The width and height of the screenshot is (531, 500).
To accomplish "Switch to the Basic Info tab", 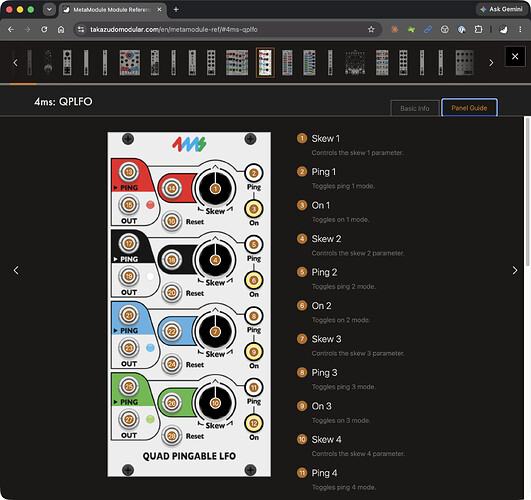I will pyautogui.click(x=415, y=108).
